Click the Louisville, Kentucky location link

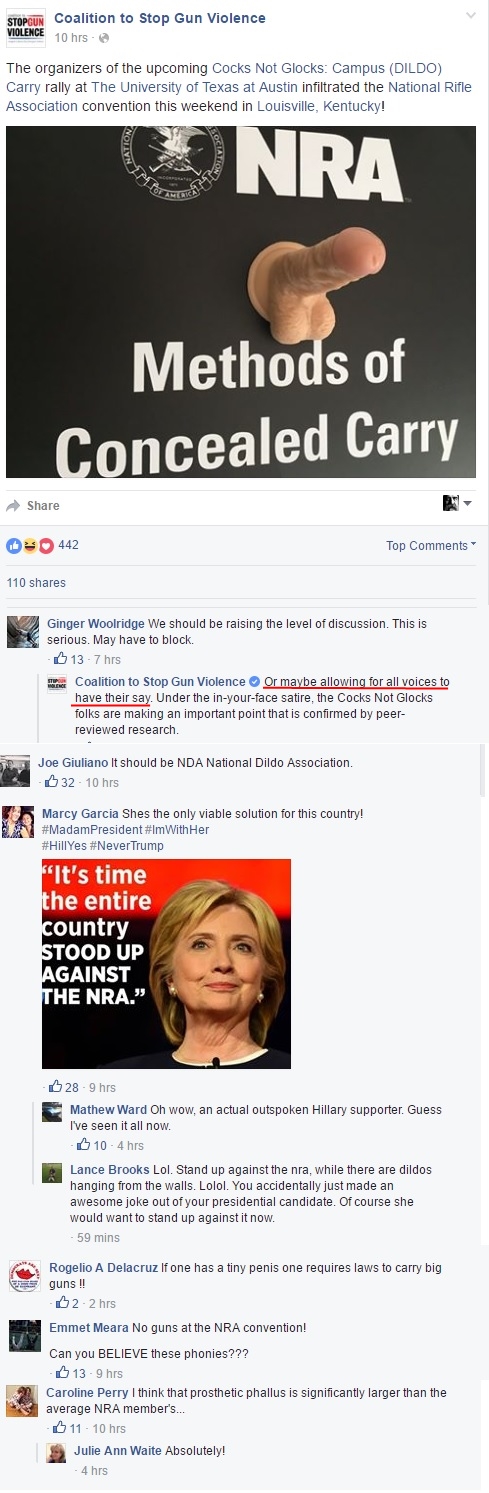pyautogui.click(x=315, y=105)
